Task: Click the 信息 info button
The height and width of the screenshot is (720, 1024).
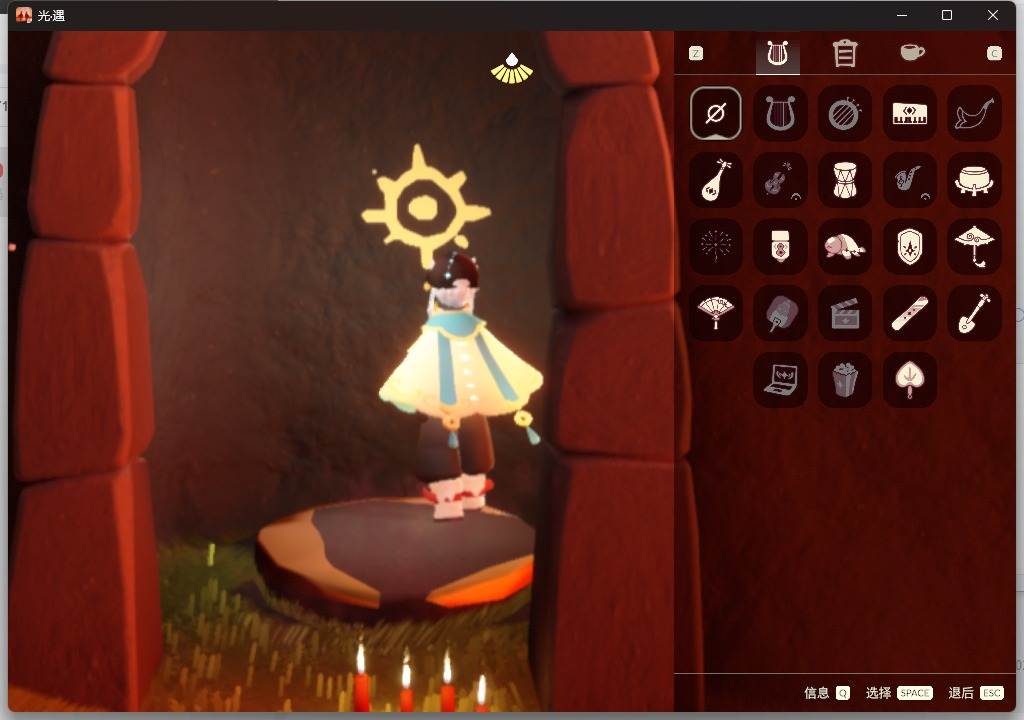Action: pos(827,693)
